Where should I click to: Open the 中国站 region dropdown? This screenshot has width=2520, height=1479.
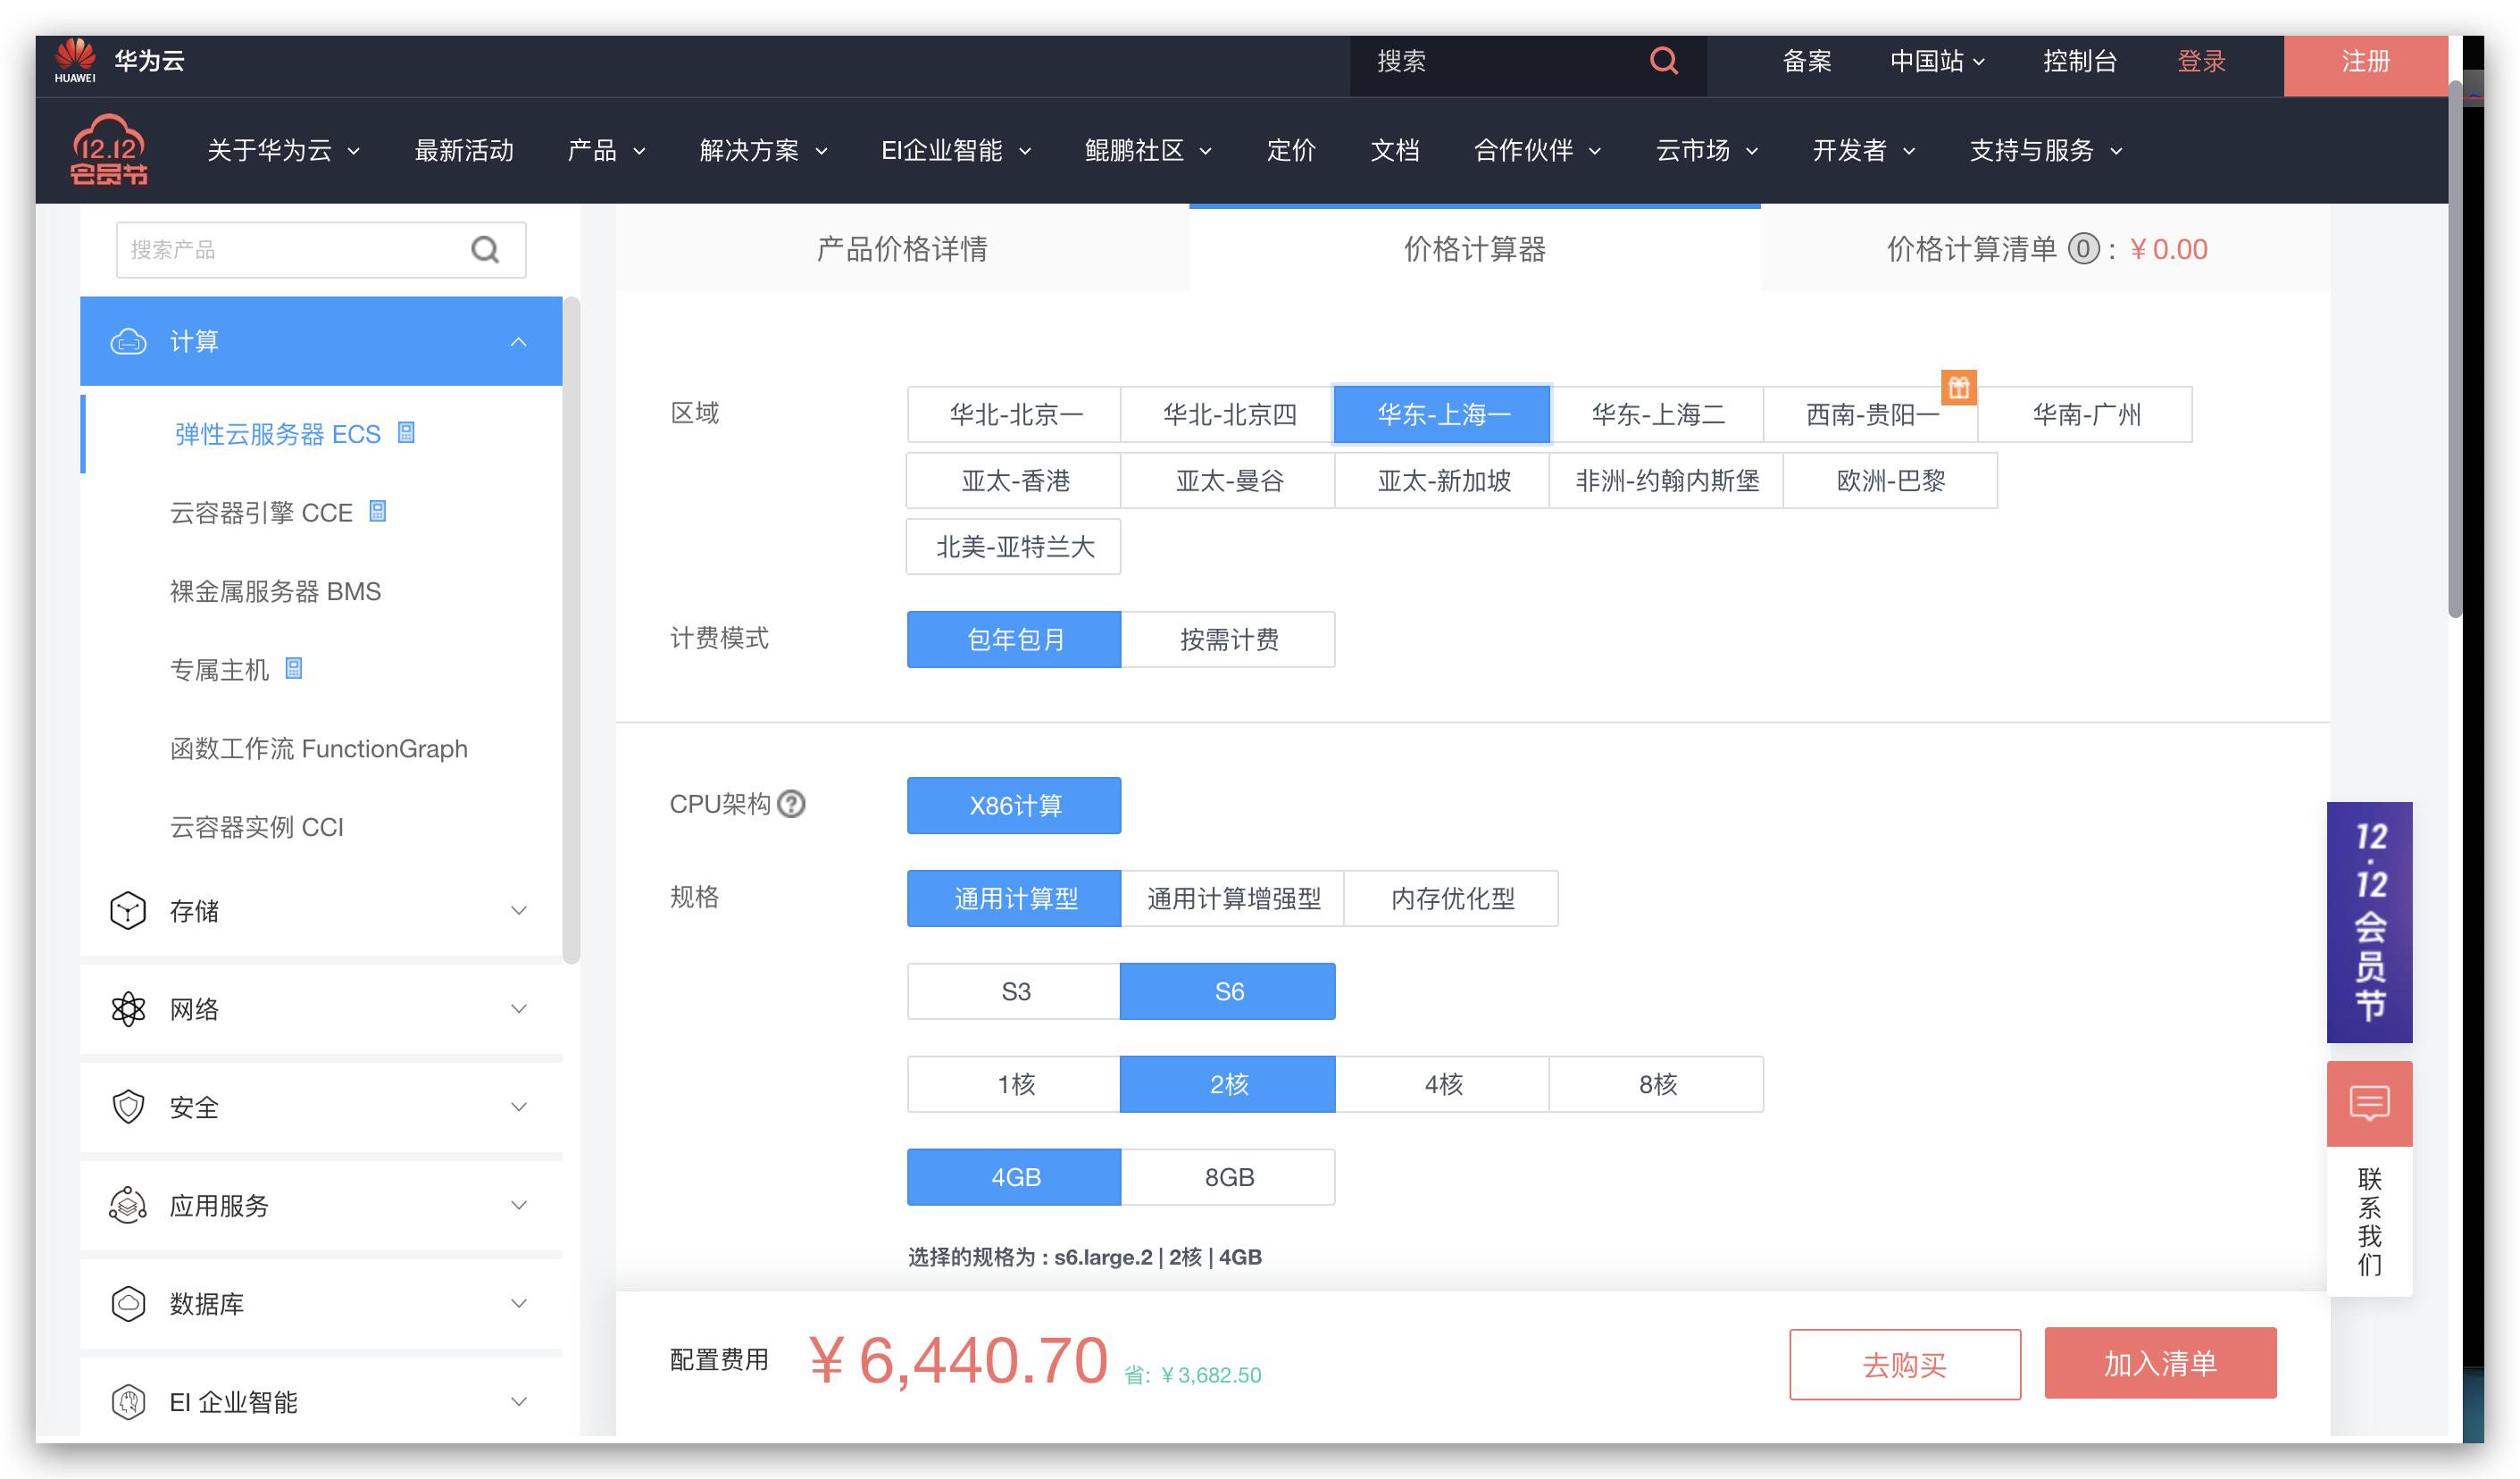(1938, 62)
